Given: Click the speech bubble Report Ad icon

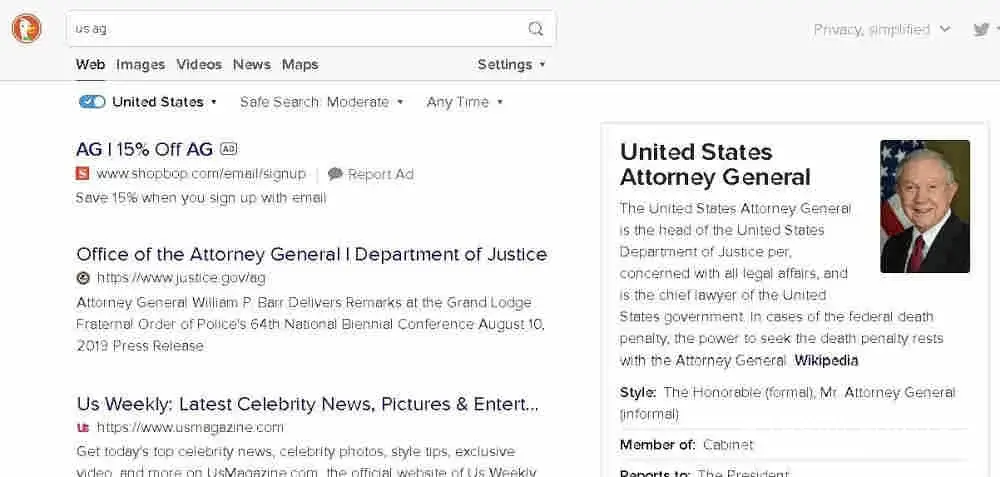Looking at the screenshot, I should coord(335,173).
